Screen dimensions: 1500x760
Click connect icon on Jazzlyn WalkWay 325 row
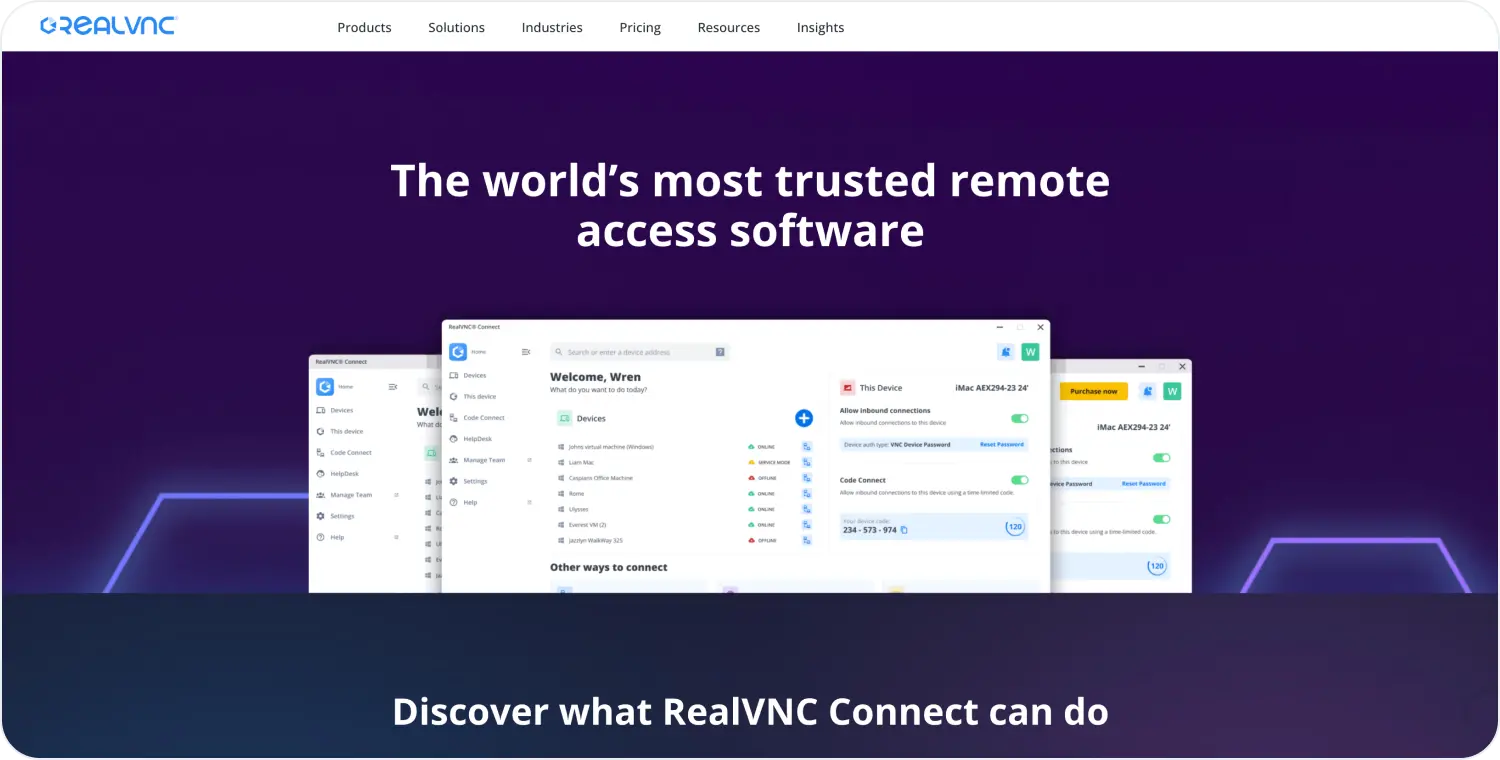[807, 540]
